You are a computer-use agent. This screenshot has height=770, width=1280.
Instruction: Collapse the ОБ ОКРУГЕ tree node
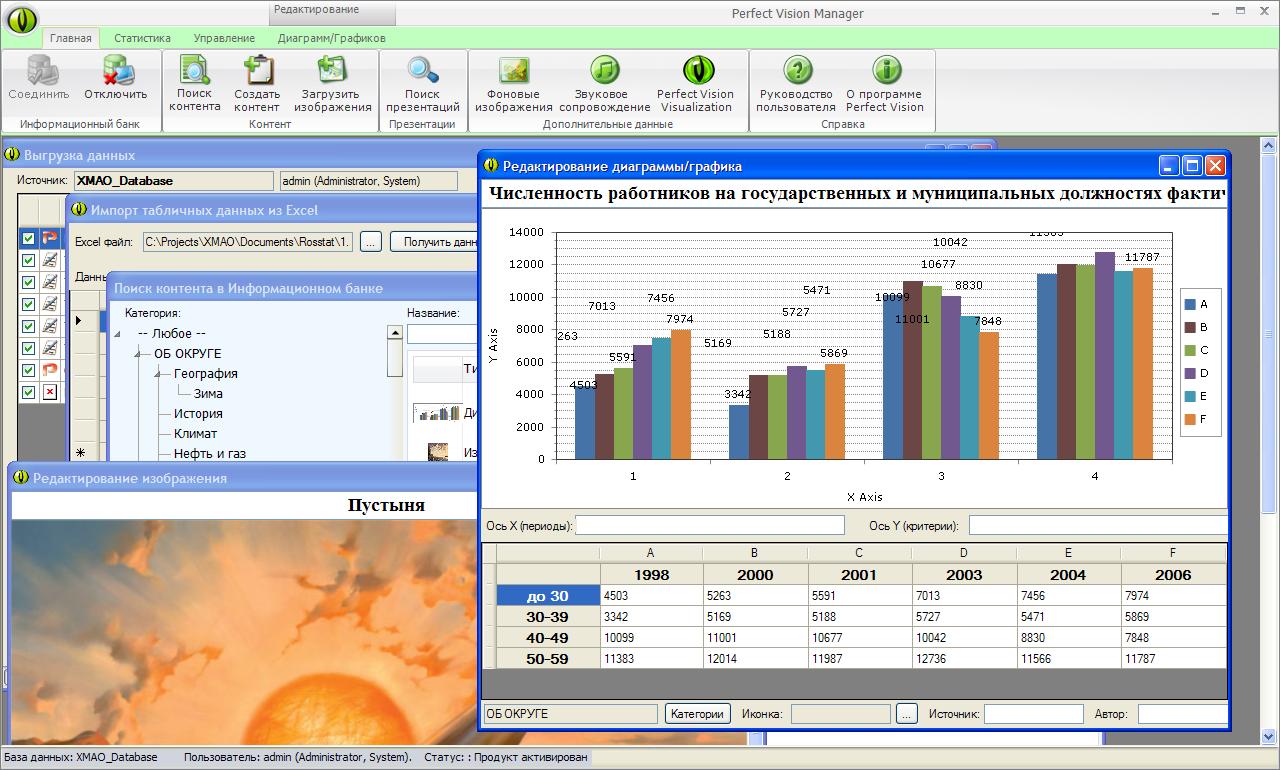(139, 354)
